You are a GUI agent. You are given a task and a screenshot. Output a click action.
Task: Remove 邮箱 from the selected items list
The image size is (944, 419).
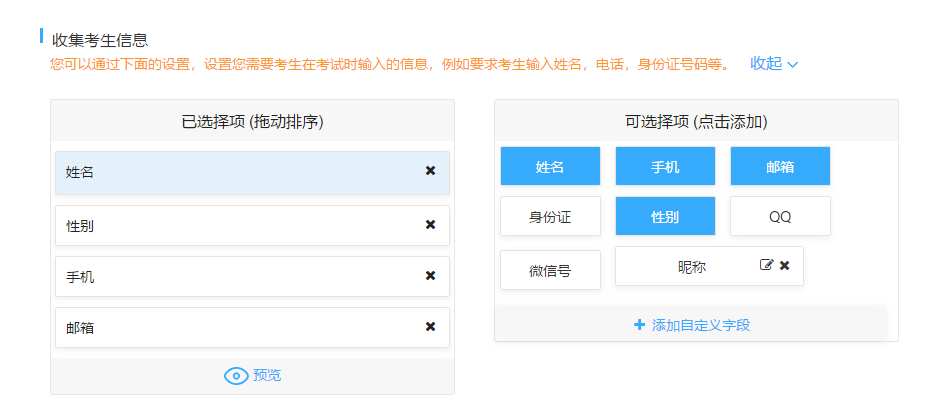point(430,327)
